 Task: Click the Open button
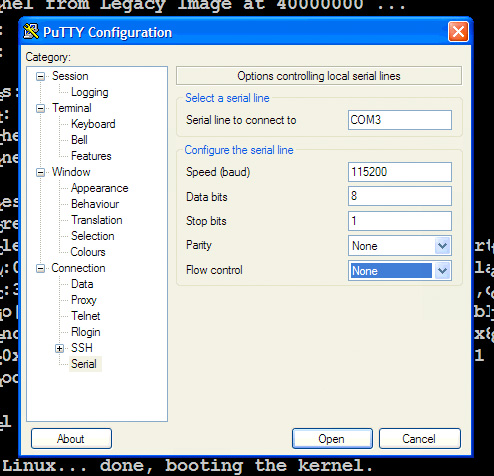pos(332,439)
